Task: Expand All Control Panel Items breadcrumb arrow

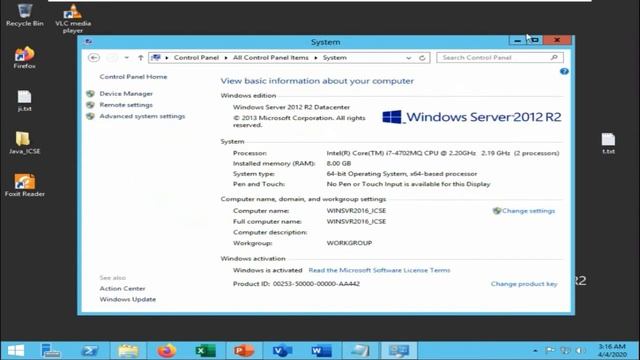Action: [316, 58]
